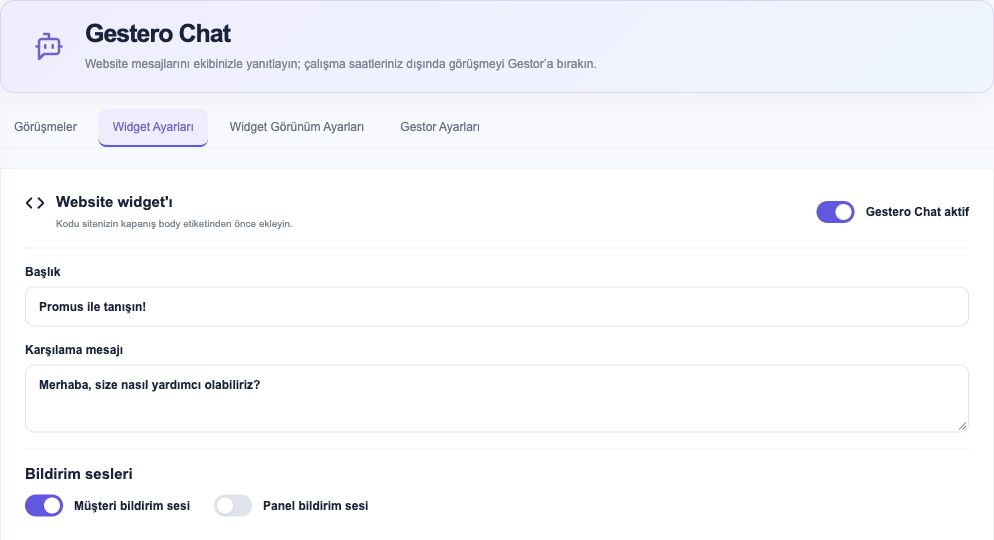Image resolution: width=994 pixels, height=540 pixels.
Task: Click inside the Karşılama mesajı text area
Action: (x=497, y=399)
